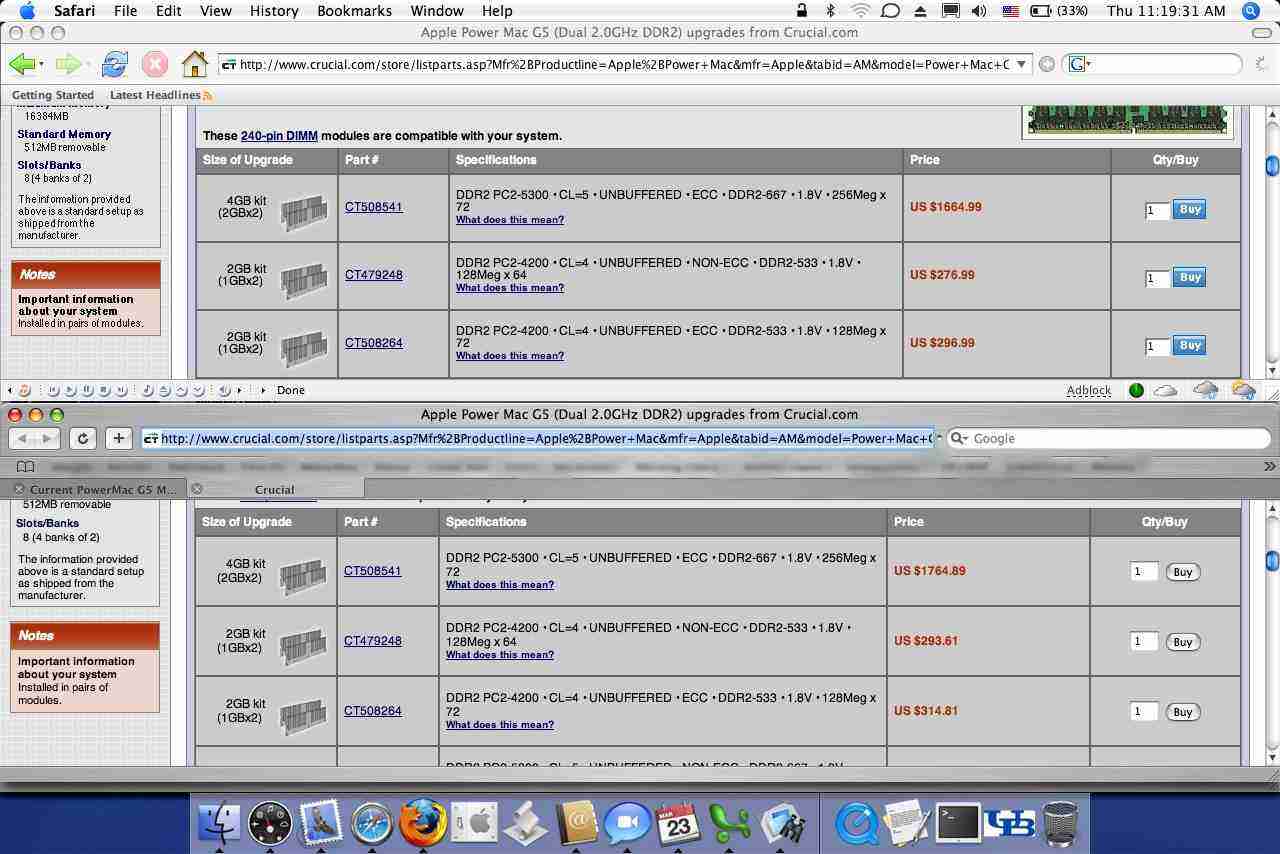Click the rainy cloud forecast icon in status bar
This screenshot has width=1280, height=854.
(1205, 391)
